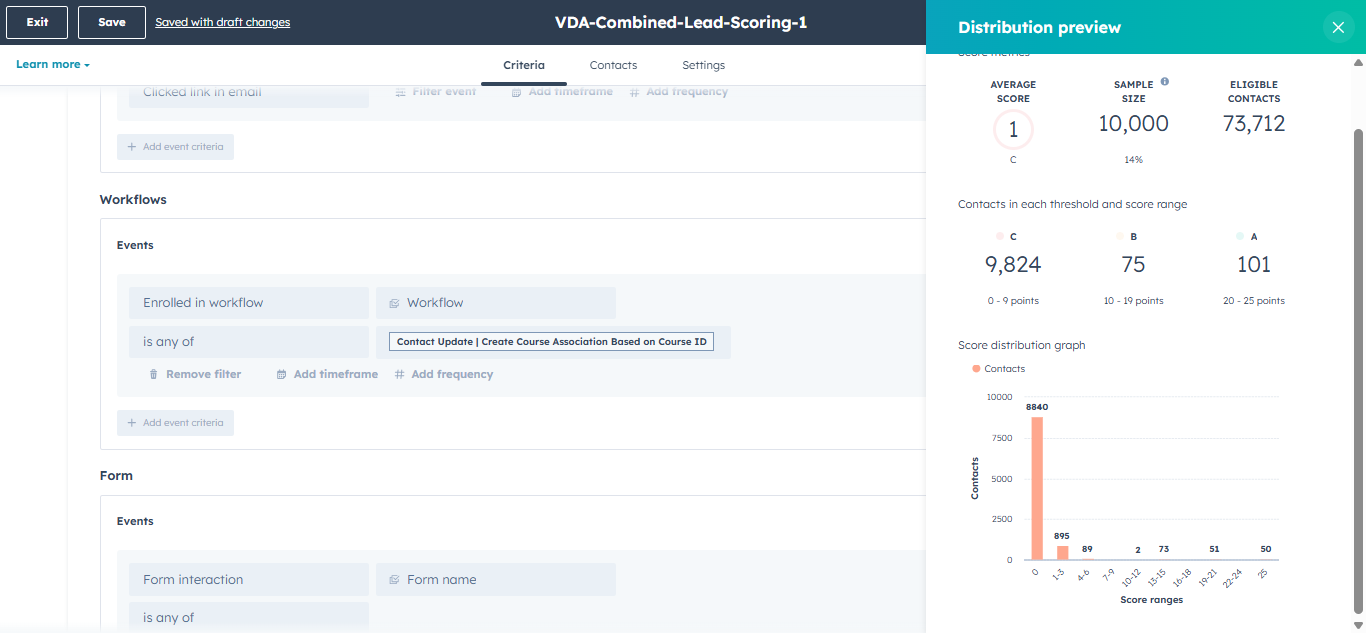Viewport: 1366px width, 633px height.
Task: Click the graph value label 73
Action: click(1164, 549)
